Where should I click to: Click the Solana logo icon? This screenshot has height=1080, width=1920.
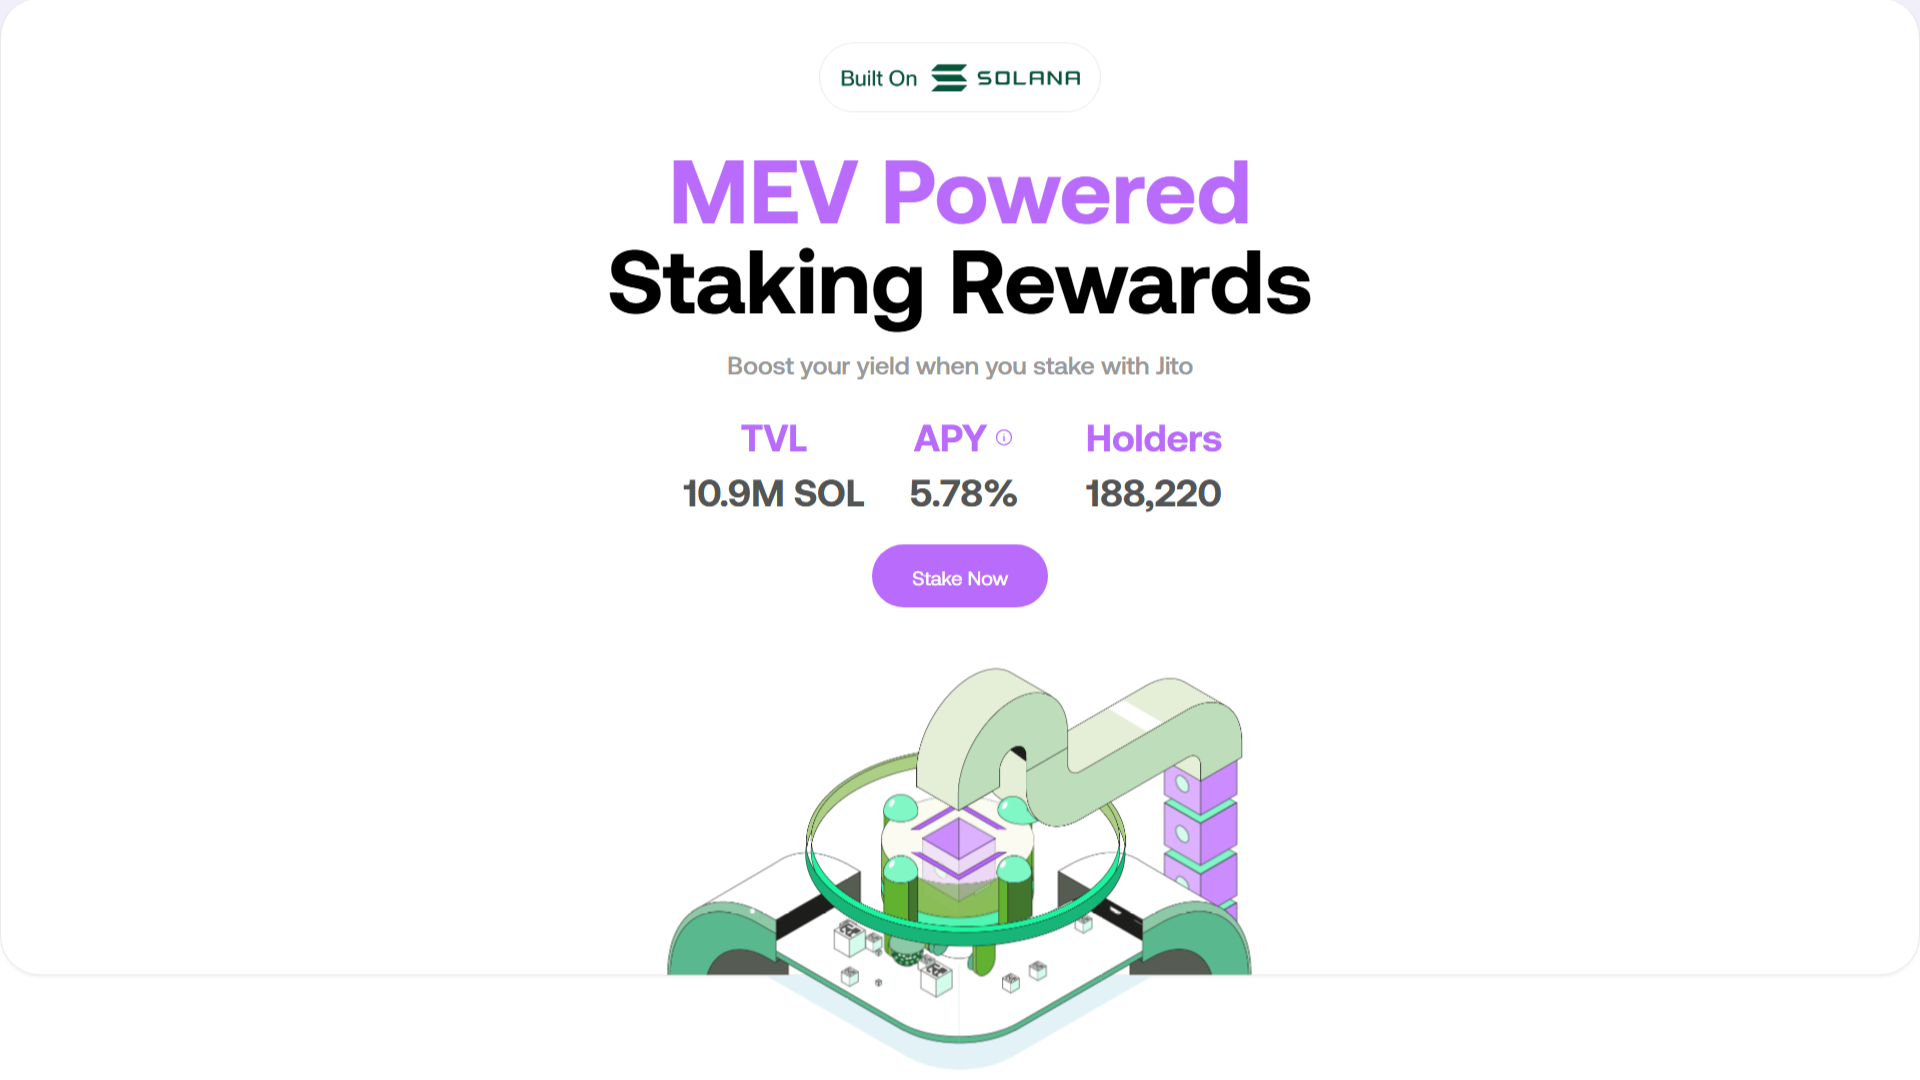(949, 78)
